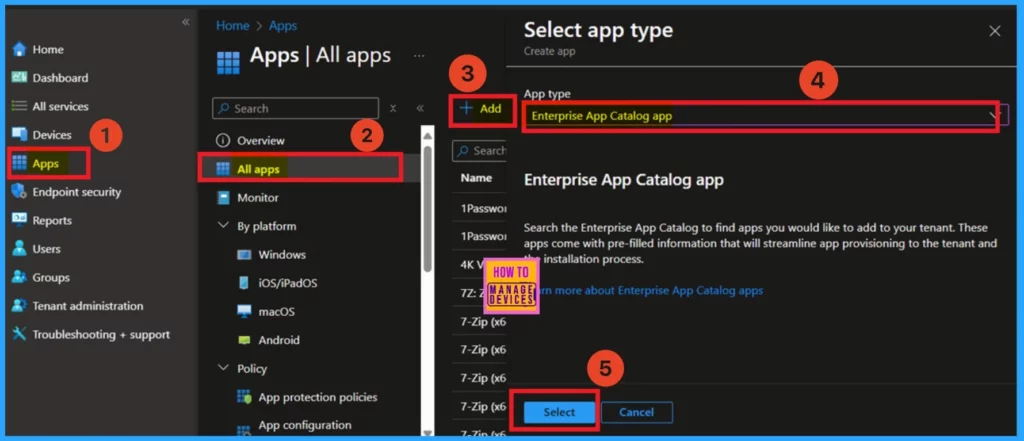
Task: Click the Add button in toolbar
Action: 481,108
